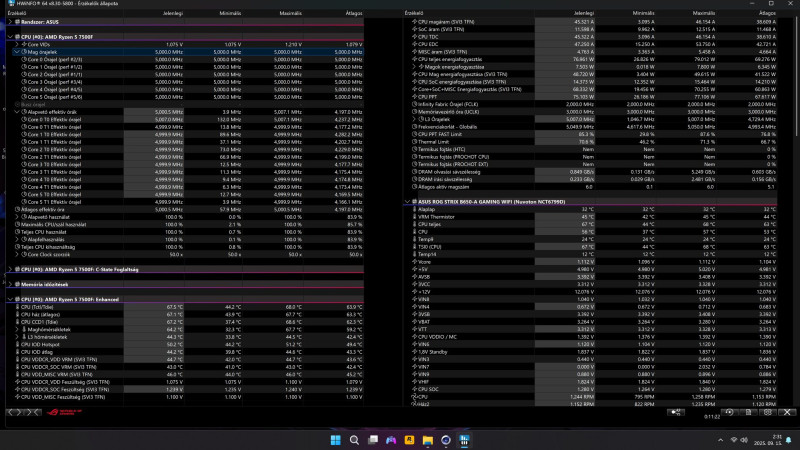Open the round browser taskbar icon
This screenshot has width=800, height=450.
(446, 440)
